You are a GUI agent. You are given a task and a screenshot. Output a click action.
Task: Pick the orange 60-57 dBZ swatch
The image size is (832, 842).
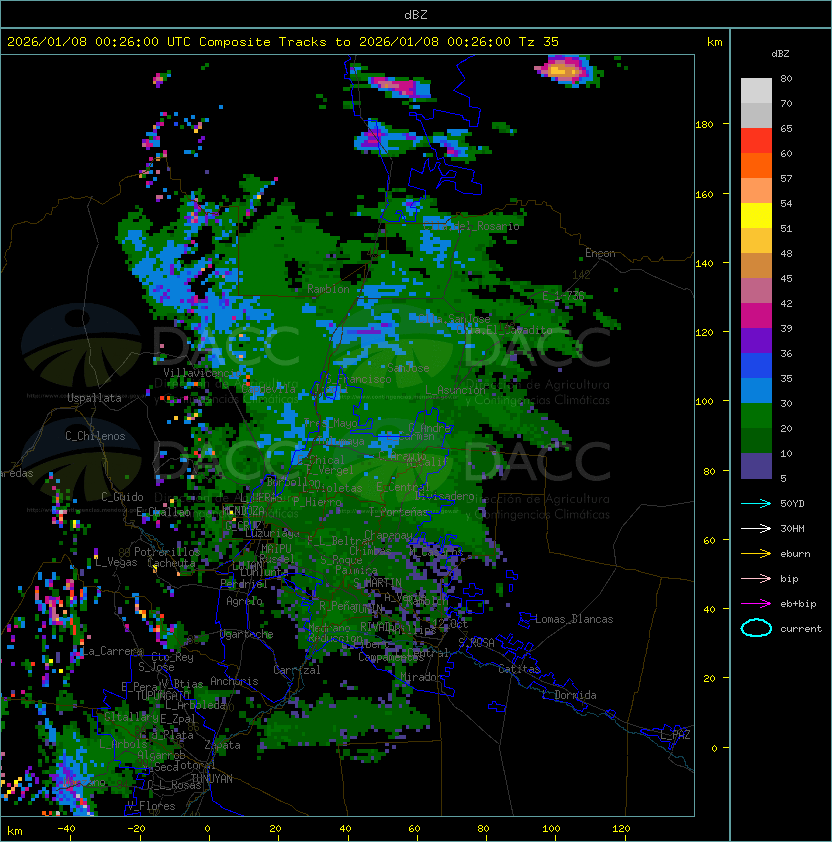click(756, 166)
